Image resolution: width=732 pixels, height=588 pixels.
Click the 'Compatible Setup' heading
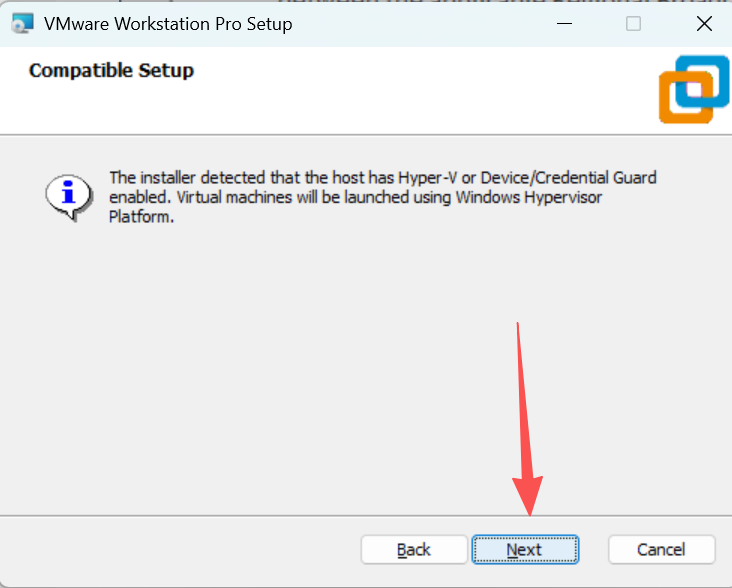[111, 70]
